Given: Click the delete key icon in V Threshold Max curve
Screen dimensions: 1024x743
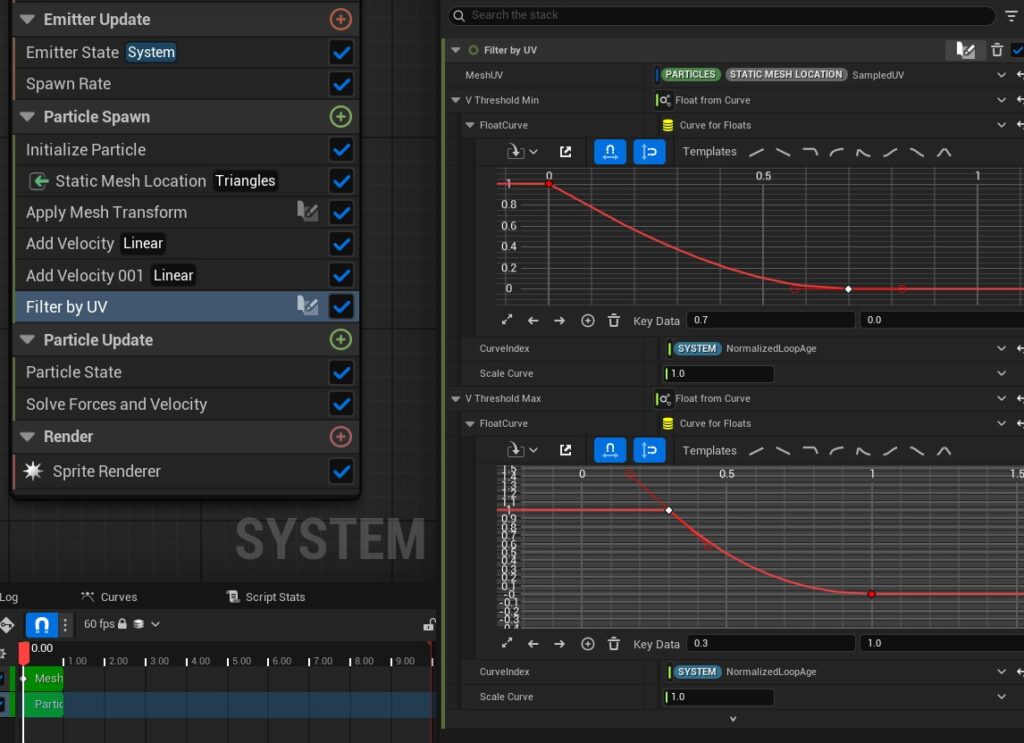Looking at the screenshot, I should coord(614,644).
